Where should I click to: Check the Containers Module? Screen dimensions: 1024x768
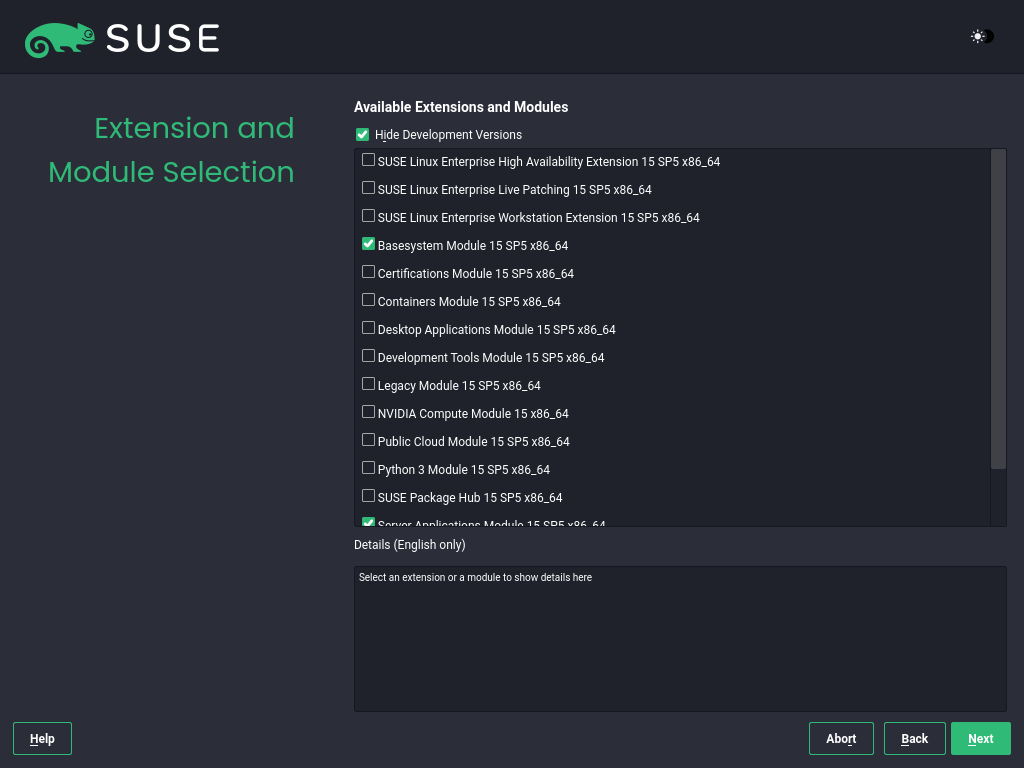pos(368,299)
